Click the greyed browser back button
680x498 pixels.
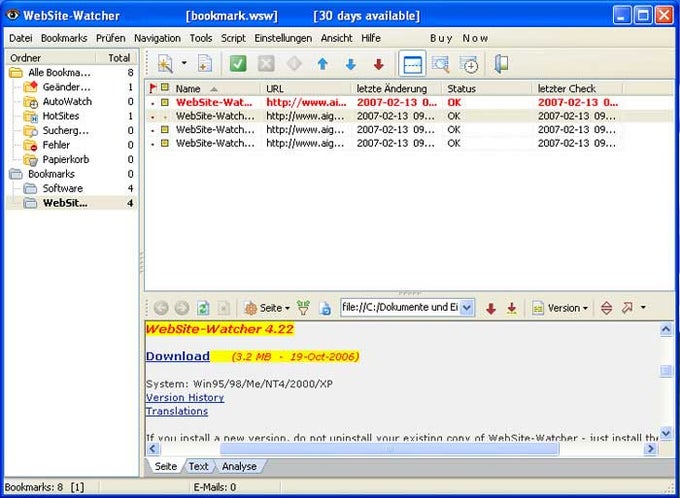pyautogui.click(x=161, y=308)
